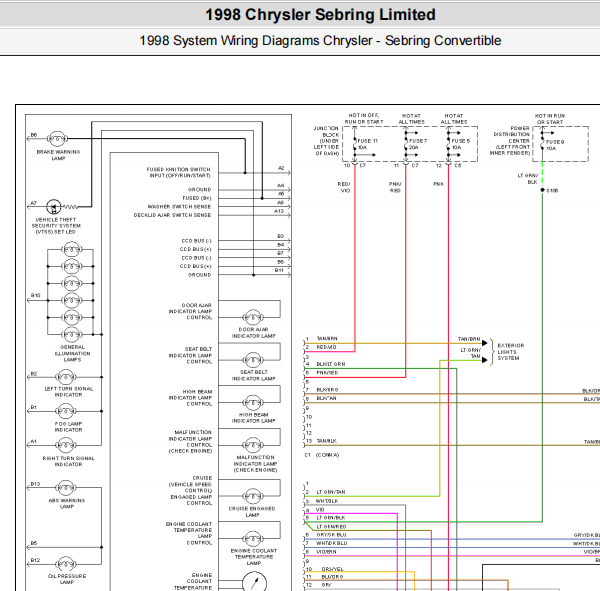Click the VTSS Set LED diode symbol
The width and height of the screenshot is (600, 591).
(x=54, y=207)
